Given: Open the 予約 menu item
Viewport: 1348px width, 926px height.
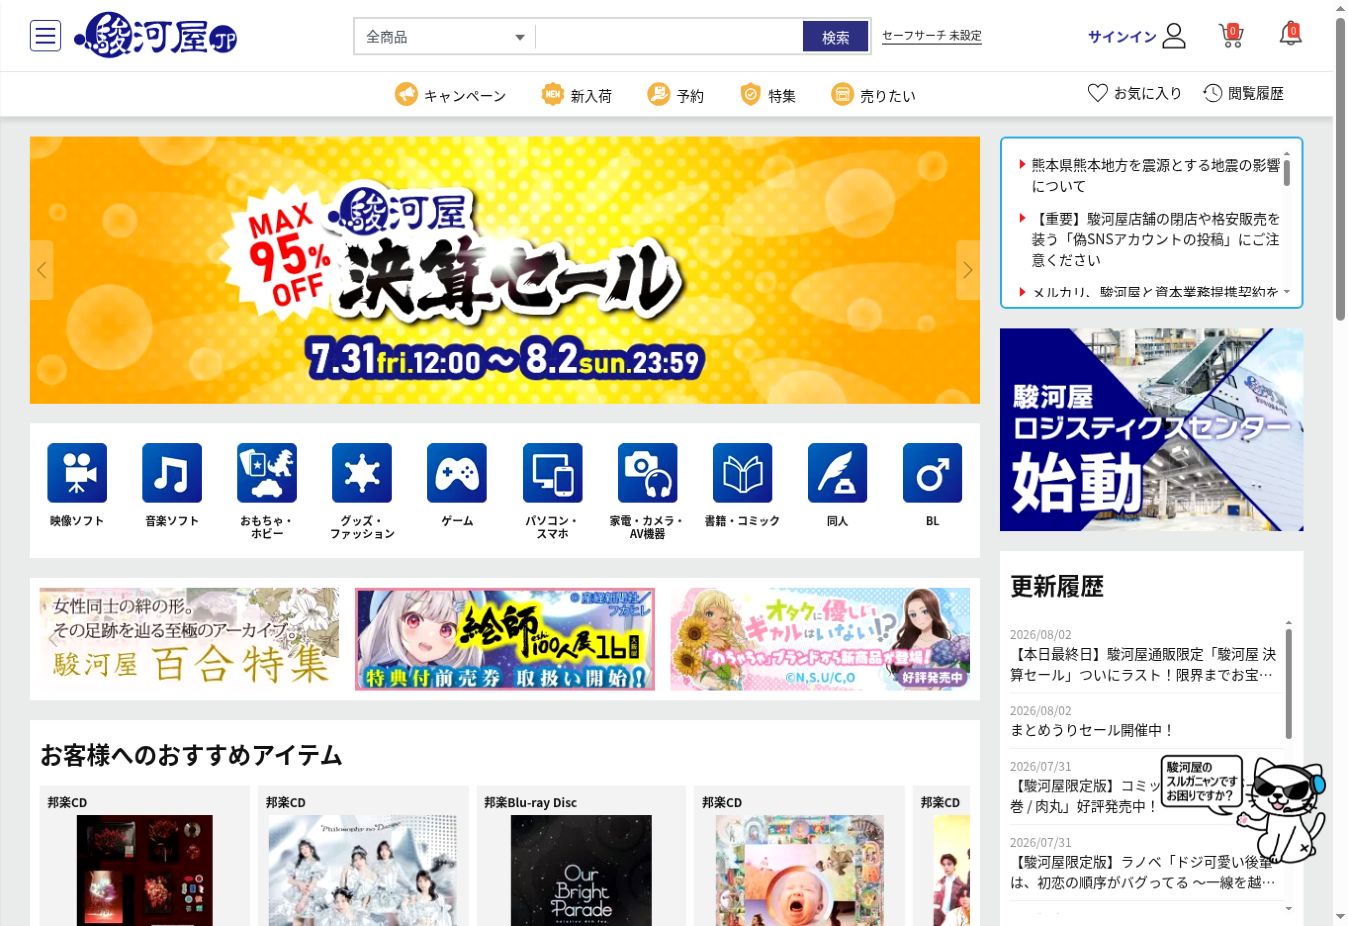Looking at the screenshot, I should click(x=676, y=95).
